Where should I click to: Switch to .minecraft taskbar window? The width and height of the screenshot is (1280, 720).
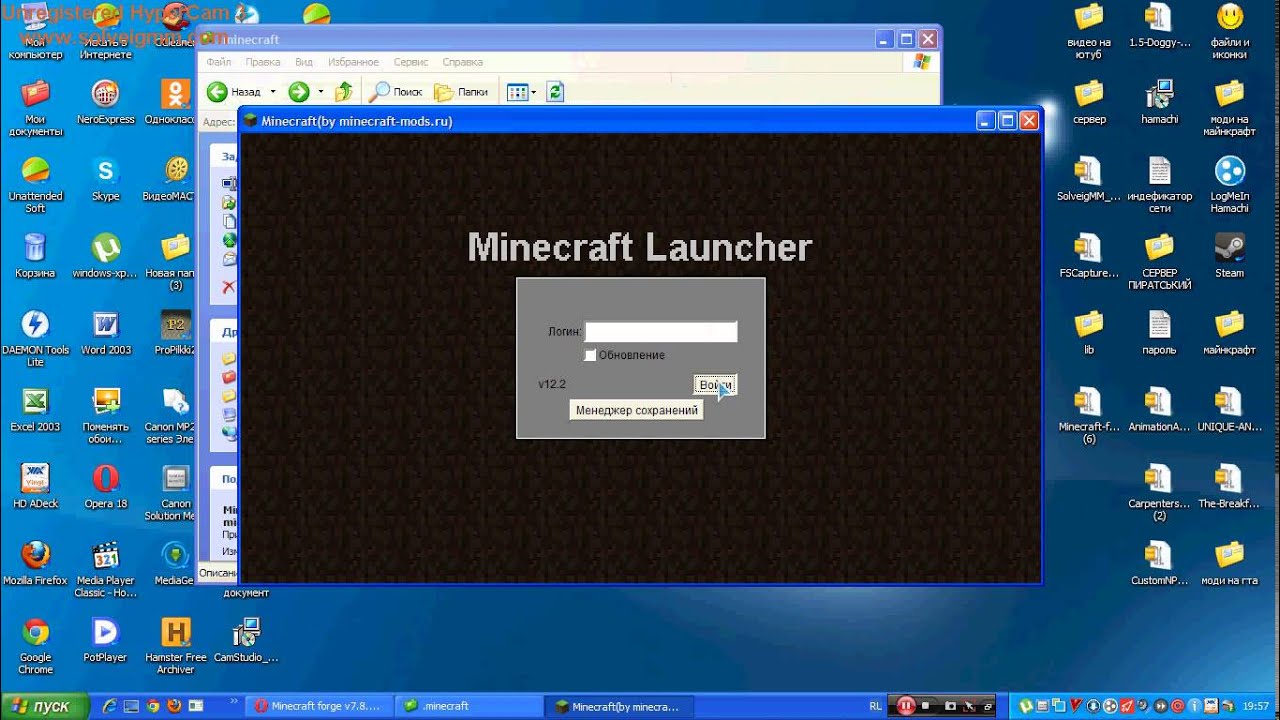[469, 706]
